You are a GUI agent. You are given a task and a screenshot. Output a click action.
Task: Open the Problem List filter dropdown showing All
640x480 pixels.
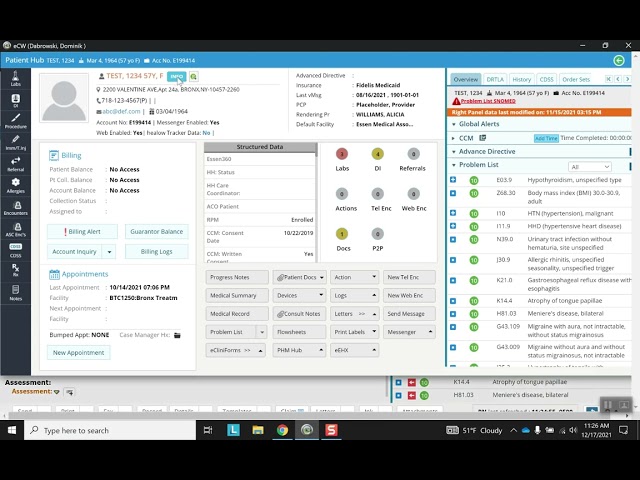point(589,167)
